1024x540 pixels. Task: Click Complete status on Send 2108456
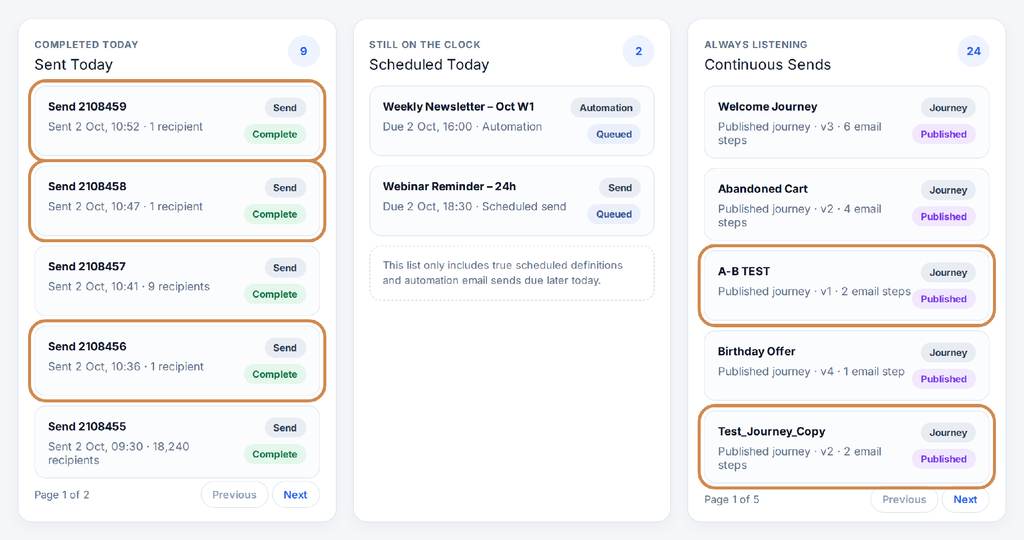pyautogui.click(x=275, y=374)
